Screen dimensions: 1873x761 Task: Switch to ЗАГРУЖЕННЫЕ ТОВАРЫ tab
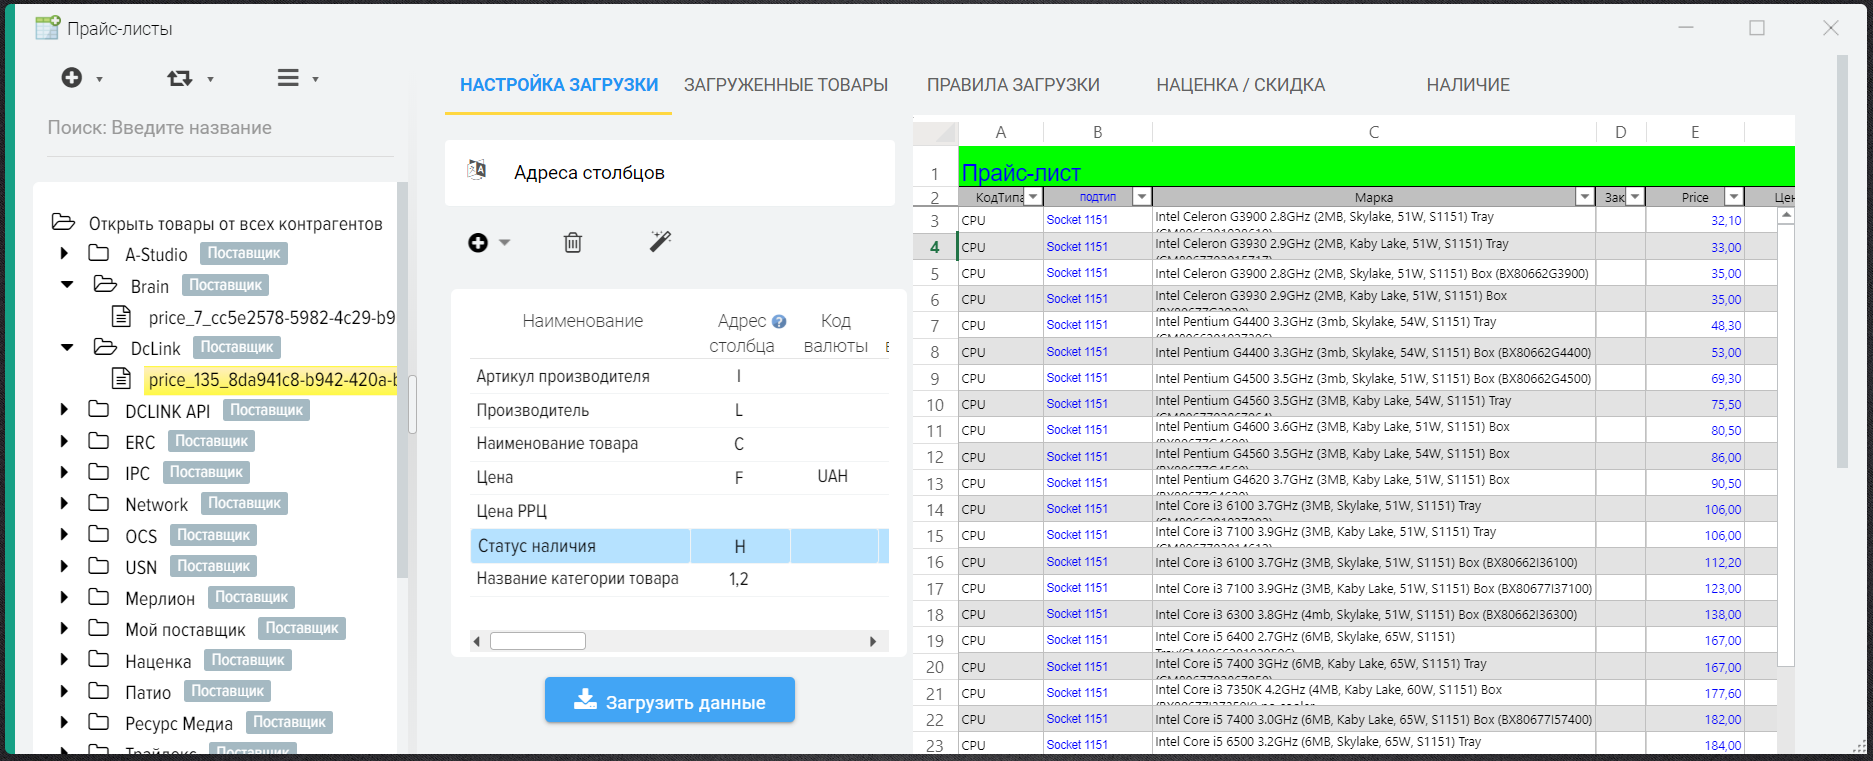coord(785,85)
